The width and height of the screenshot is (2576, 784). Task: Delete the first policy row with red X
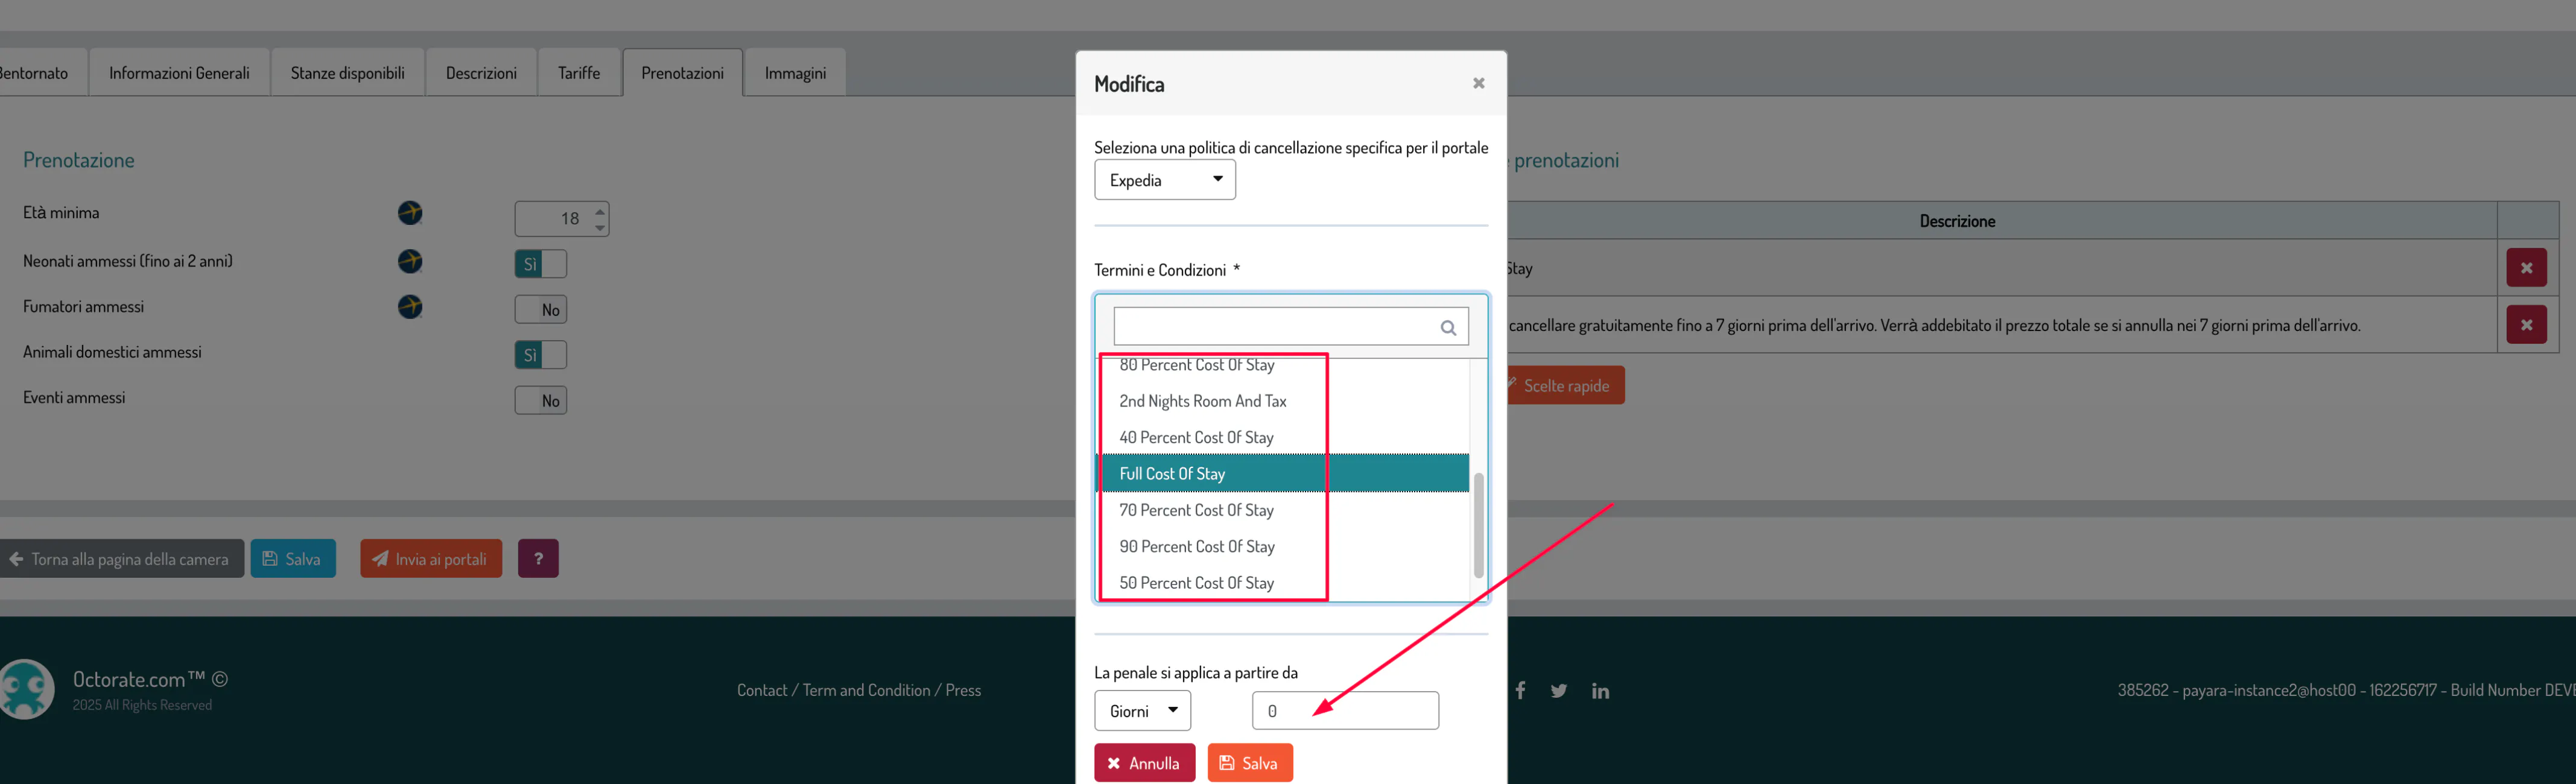[2526, 268]
